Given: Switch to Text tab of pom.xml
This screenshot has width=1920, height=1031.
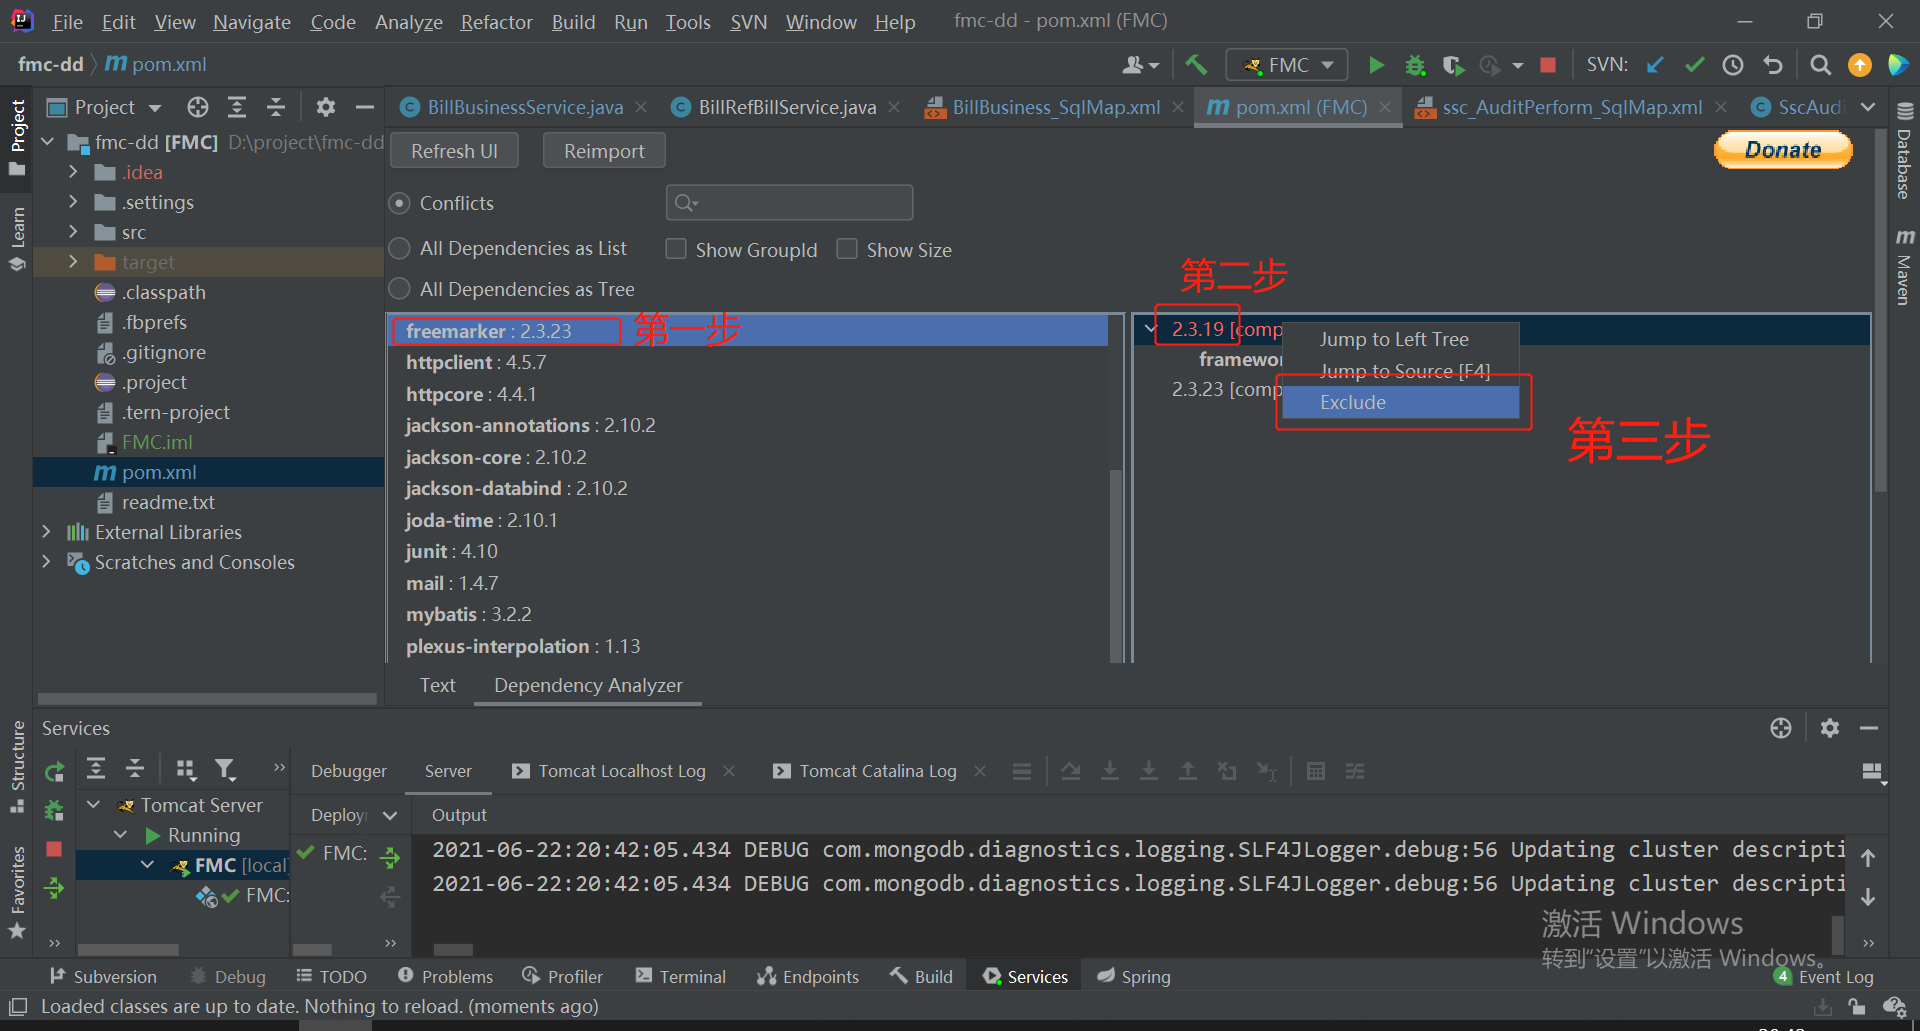Looking at the screenshot, I should pyautogui.click(x=437, y=685).
